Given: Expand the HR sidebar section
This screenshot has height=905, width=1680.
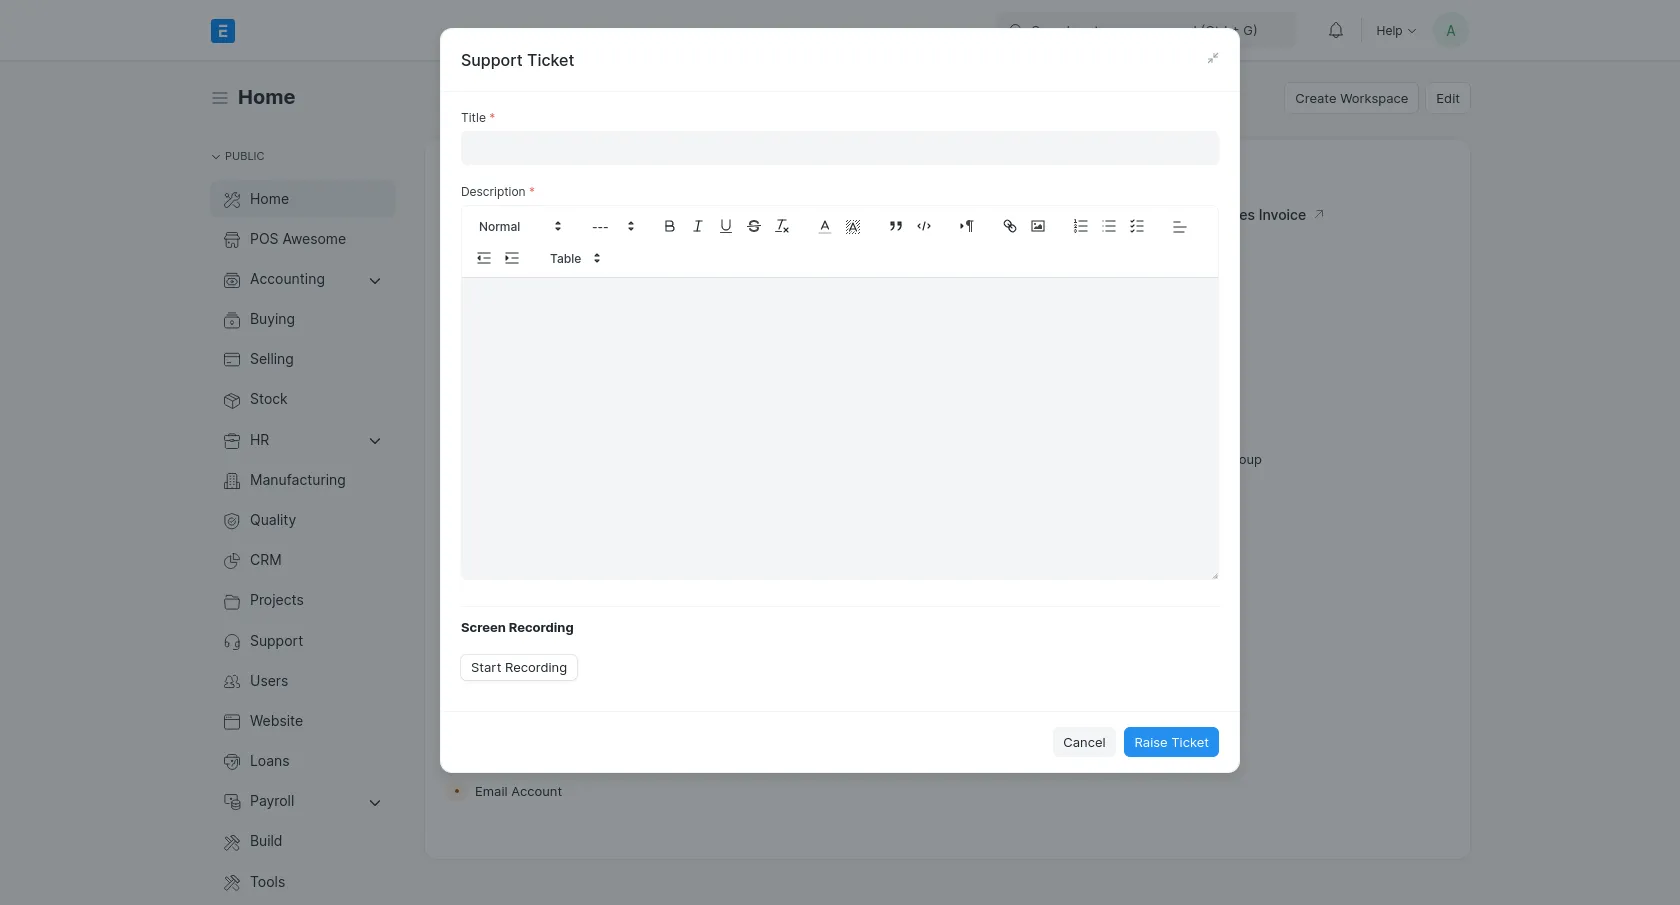Looking at the screenshot, I should tap(375, 440).
